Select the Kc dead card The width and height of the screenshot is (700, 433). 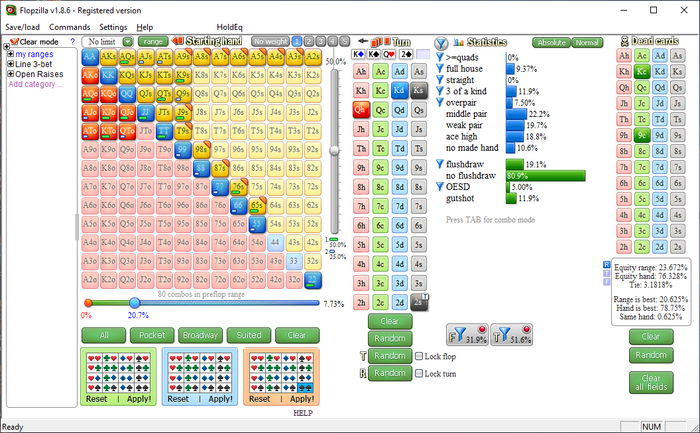coord(642,71)
